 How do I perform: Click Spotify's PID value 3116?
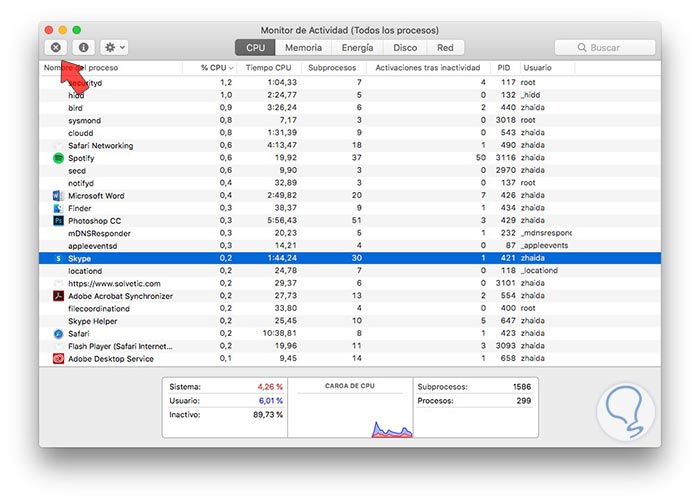(505, 158)
